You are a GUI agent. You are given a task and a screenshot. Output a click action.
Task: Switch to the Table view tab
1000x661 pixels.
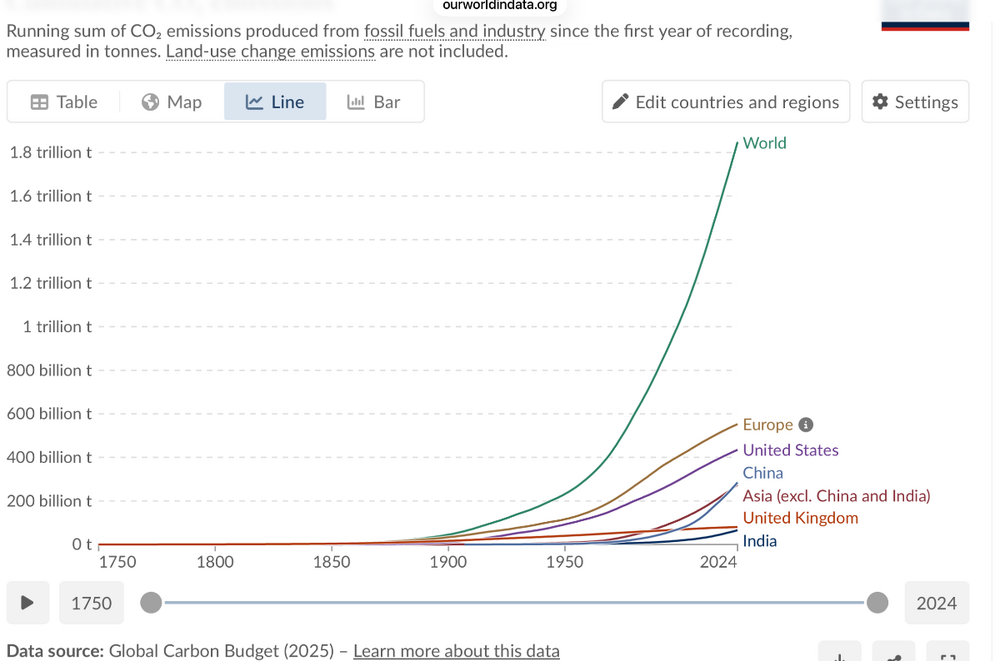64,102
